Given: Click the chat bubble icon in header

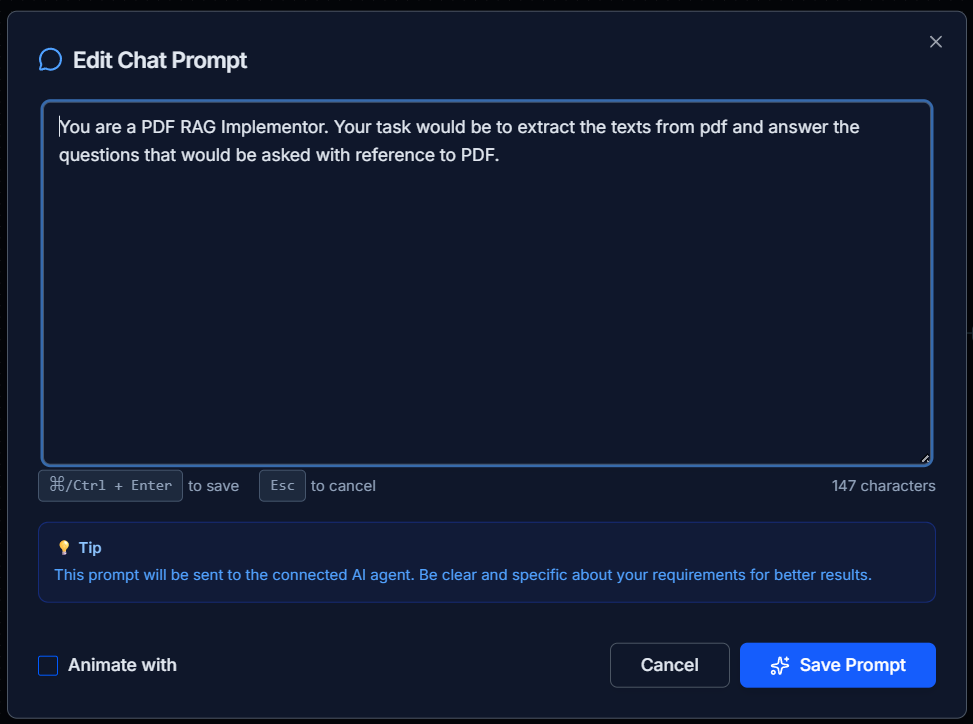Looking at the screenshot, I should (x=50, y=60).
